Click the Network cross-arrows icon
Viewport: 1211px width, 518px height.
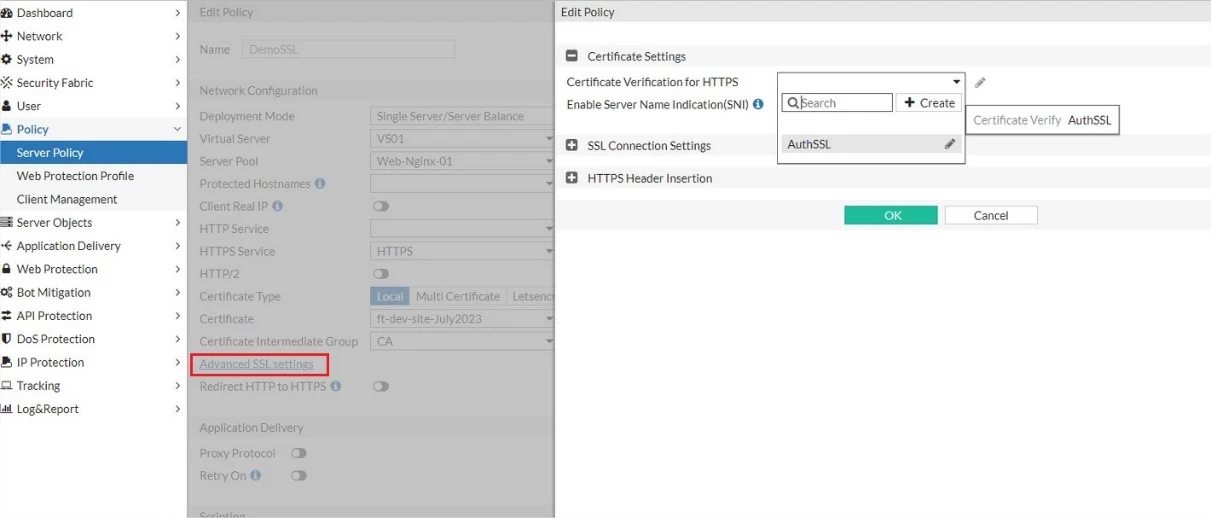coord(7,36)
